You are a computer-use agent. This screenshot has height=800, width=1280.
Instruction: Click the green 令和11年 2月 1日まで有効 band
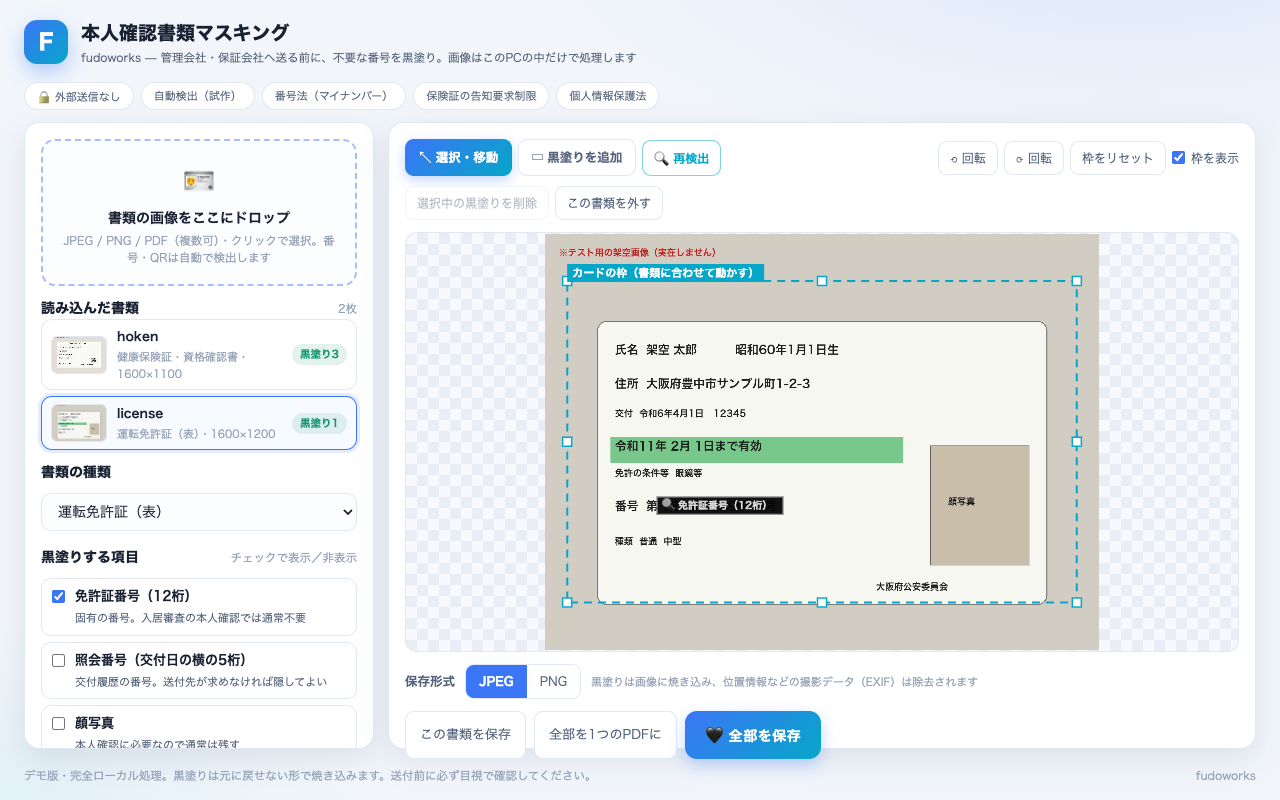click(756, 449)
